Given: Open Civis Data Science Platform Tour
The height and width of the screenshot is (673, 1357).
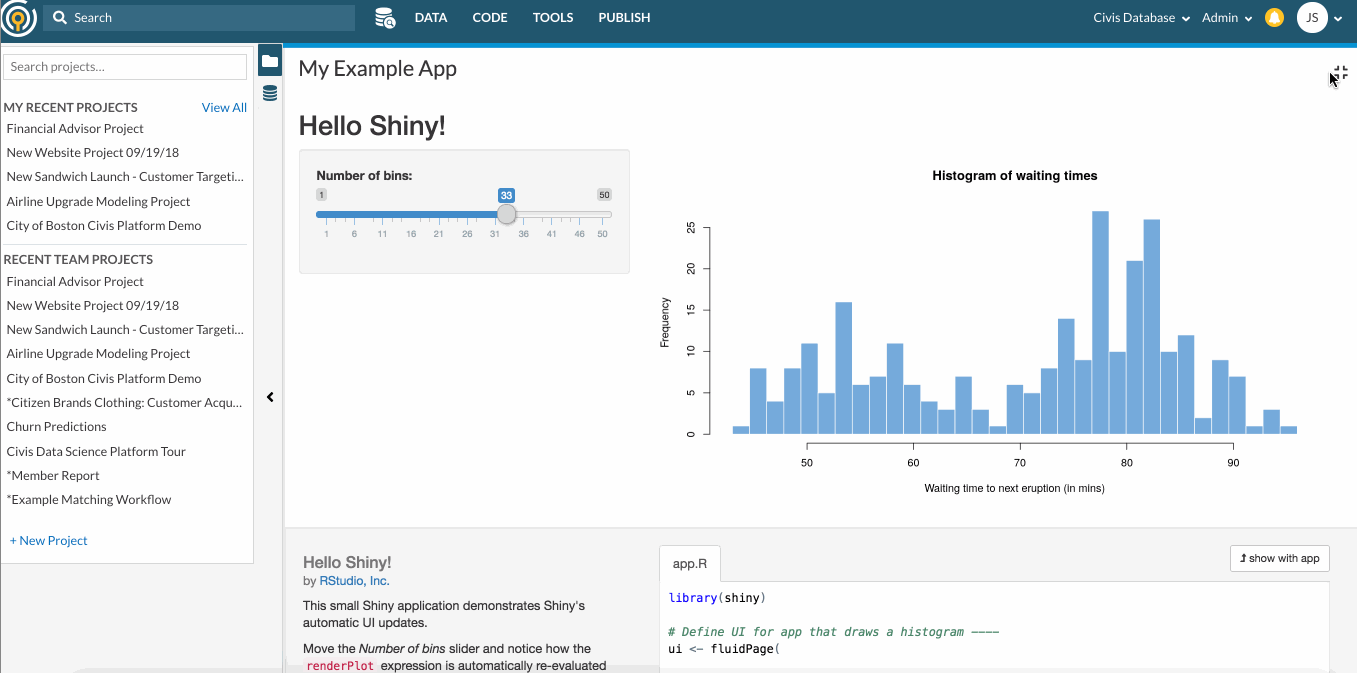Looking at the screenshot, I should [96, 452].
